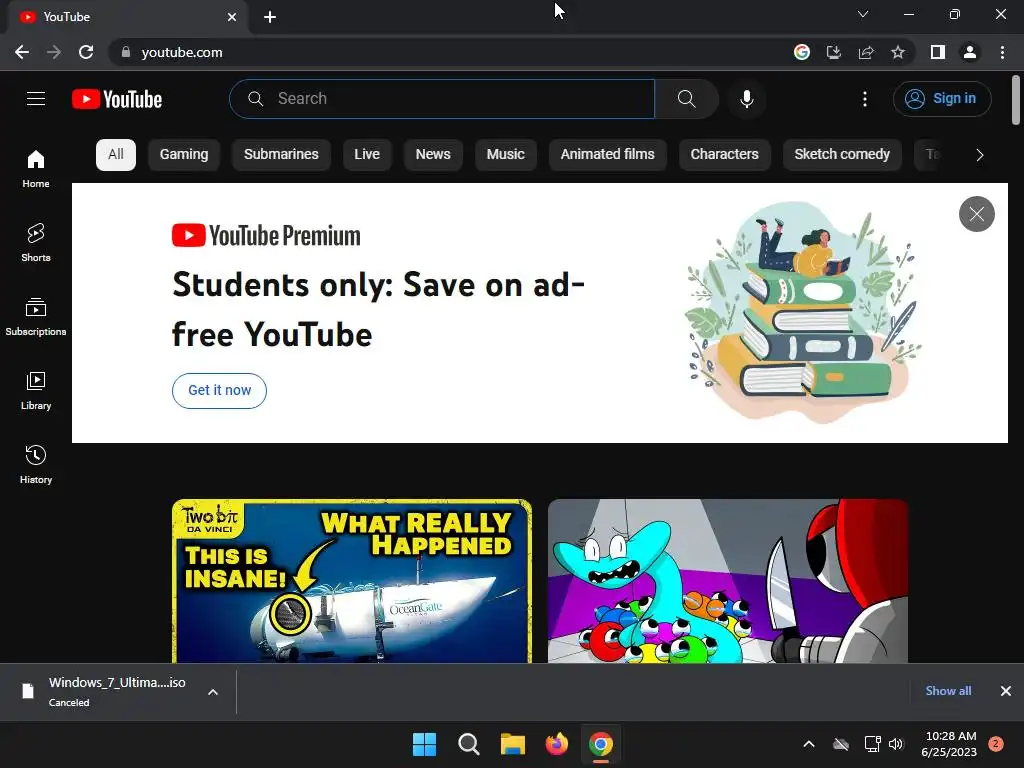The width and height of the screenshot is (1024, 768).
Task: Click Show all downloads link
Action: [x=948, y=691]
